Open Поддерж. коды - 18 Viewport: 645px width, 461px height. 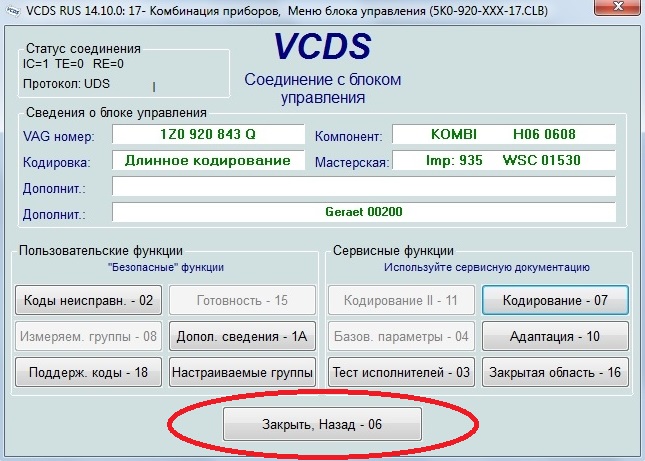click(88, 372)
